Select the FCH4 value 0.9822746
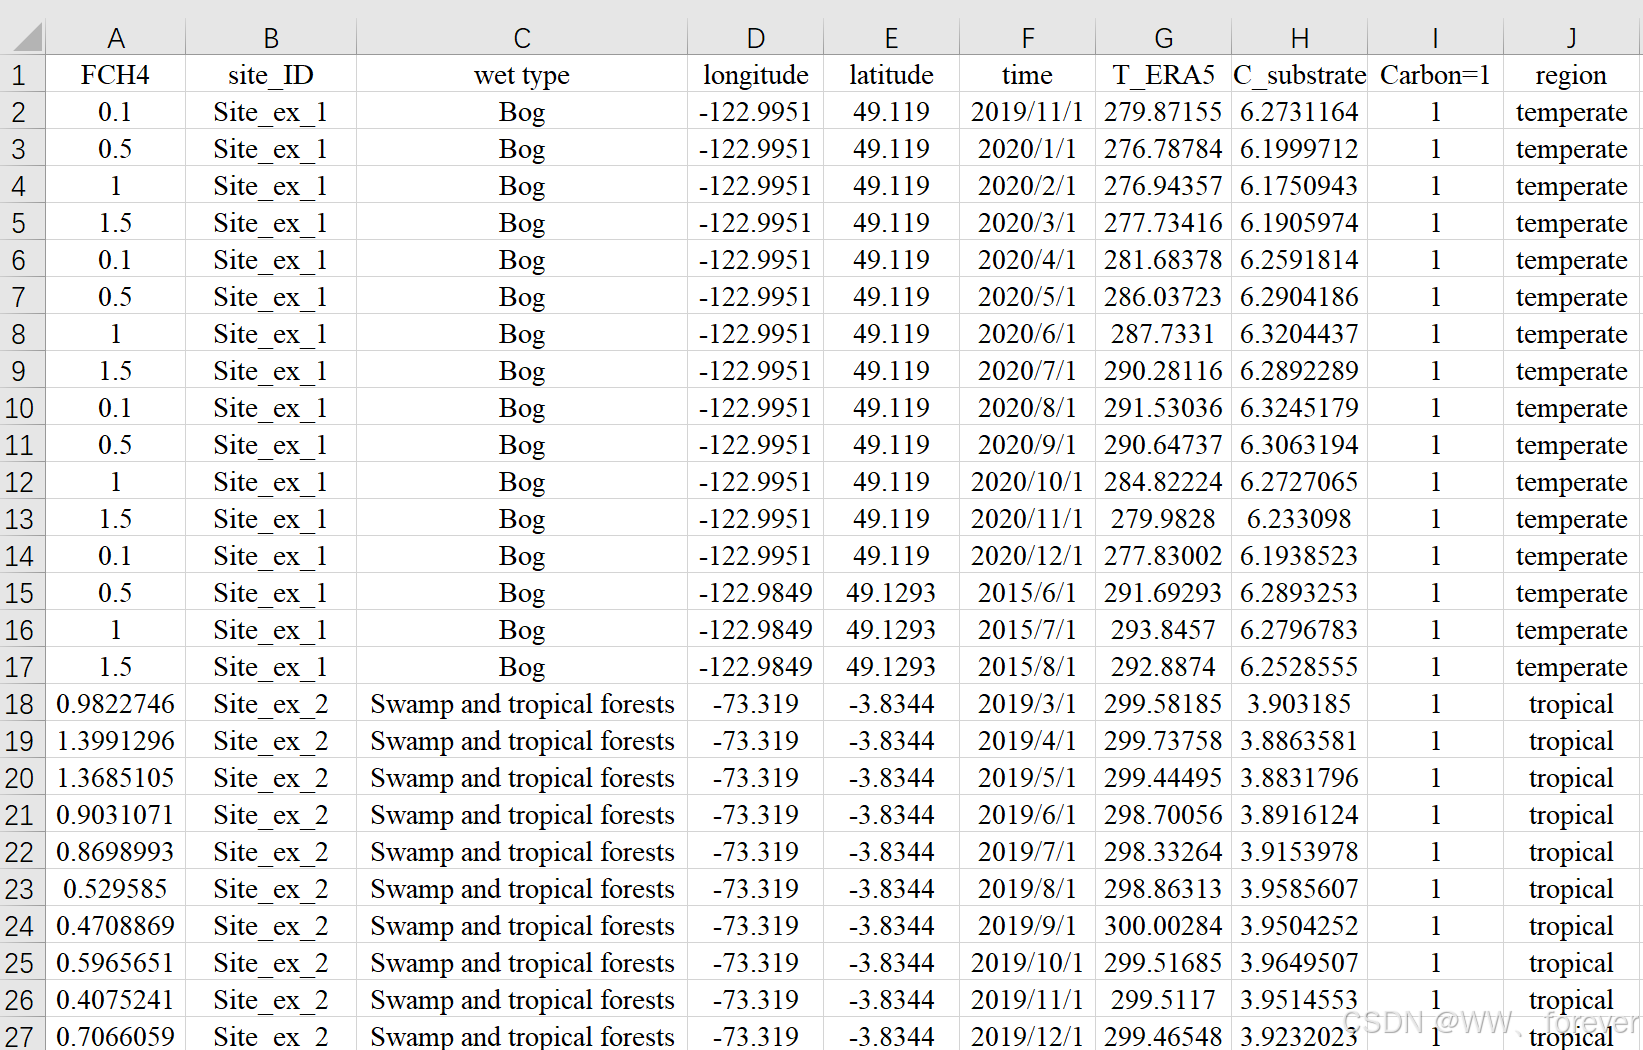The height and width of the screenshot is (1050, 1643). coord(116,703)
